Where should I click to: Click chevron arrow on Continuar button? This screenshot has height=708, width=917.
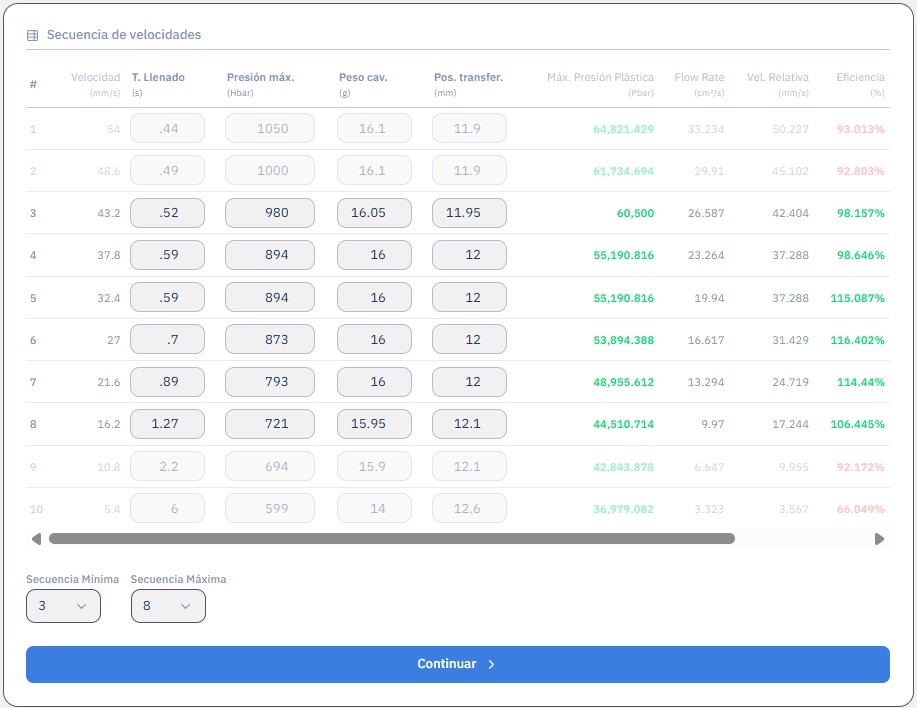coord(491,664)
